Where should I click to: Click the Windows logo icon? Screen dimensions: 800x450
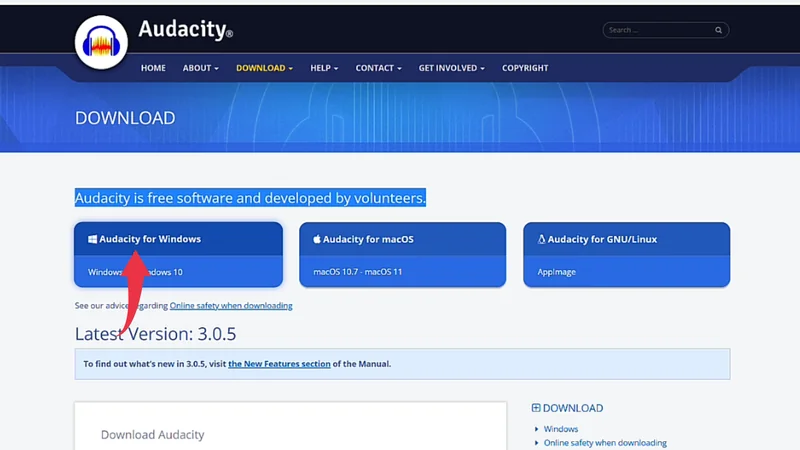pyautogui.click(x=92, y=240)
